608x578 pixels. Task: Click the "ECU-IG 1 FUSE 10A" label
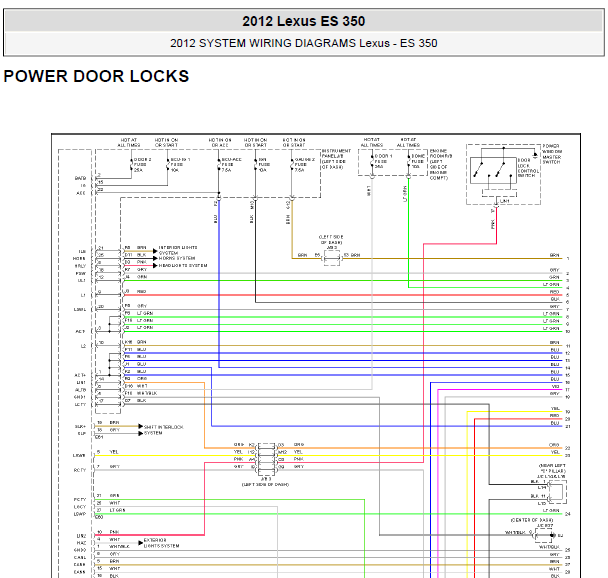pos(180,165)
